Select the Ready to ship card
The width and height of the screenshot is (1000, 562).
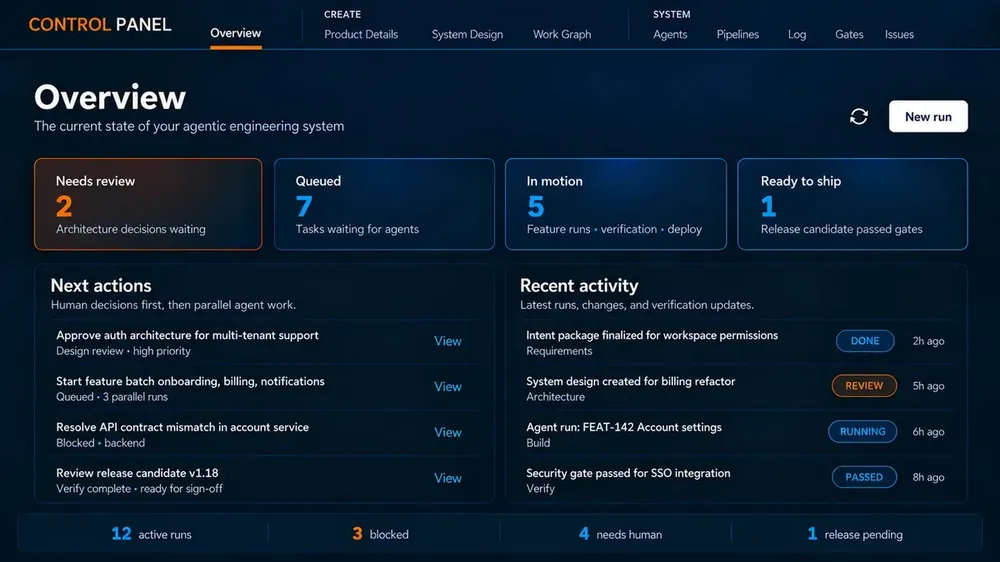pos(852,204)
